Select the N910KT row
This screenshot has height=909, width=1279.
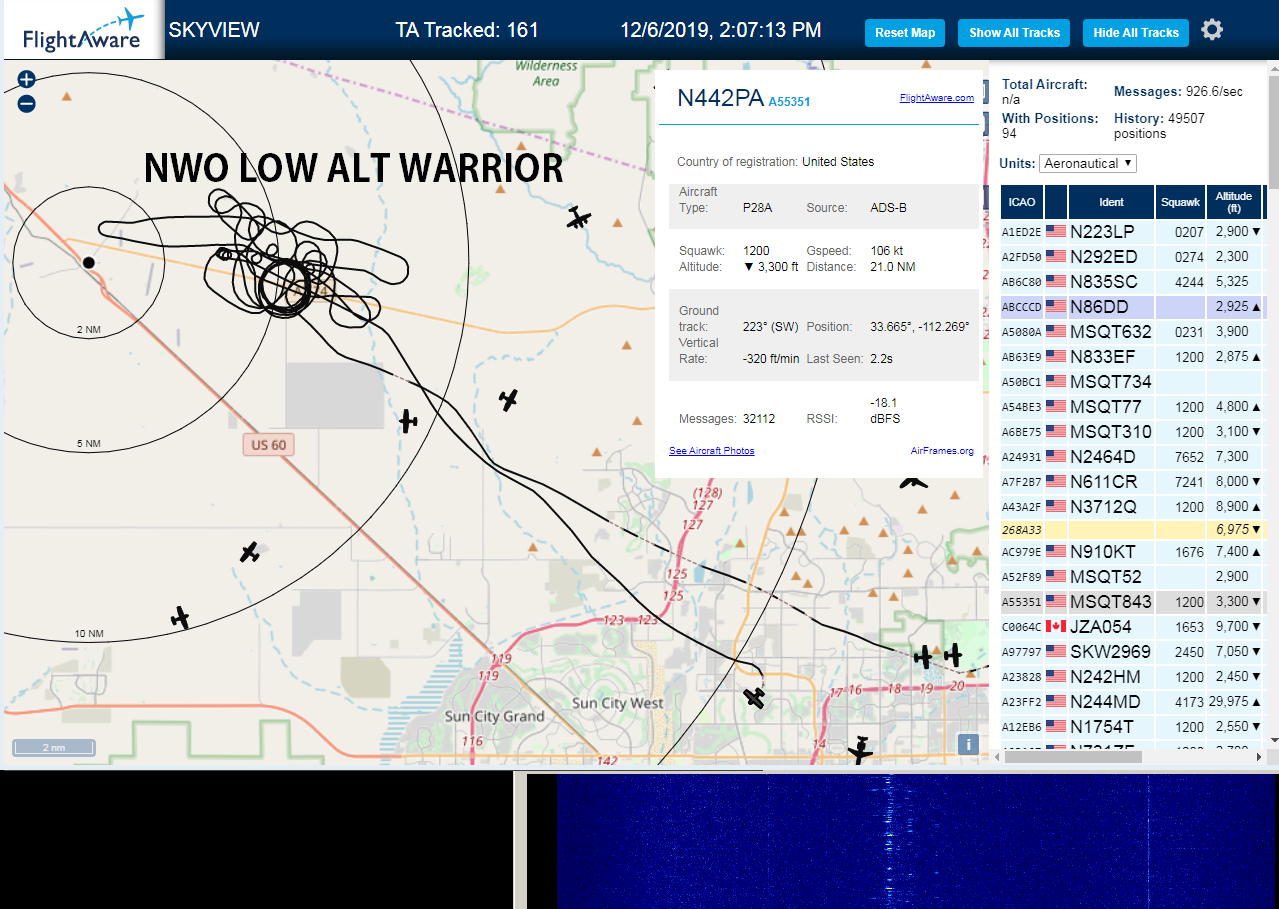click(x=1134, y=552)
